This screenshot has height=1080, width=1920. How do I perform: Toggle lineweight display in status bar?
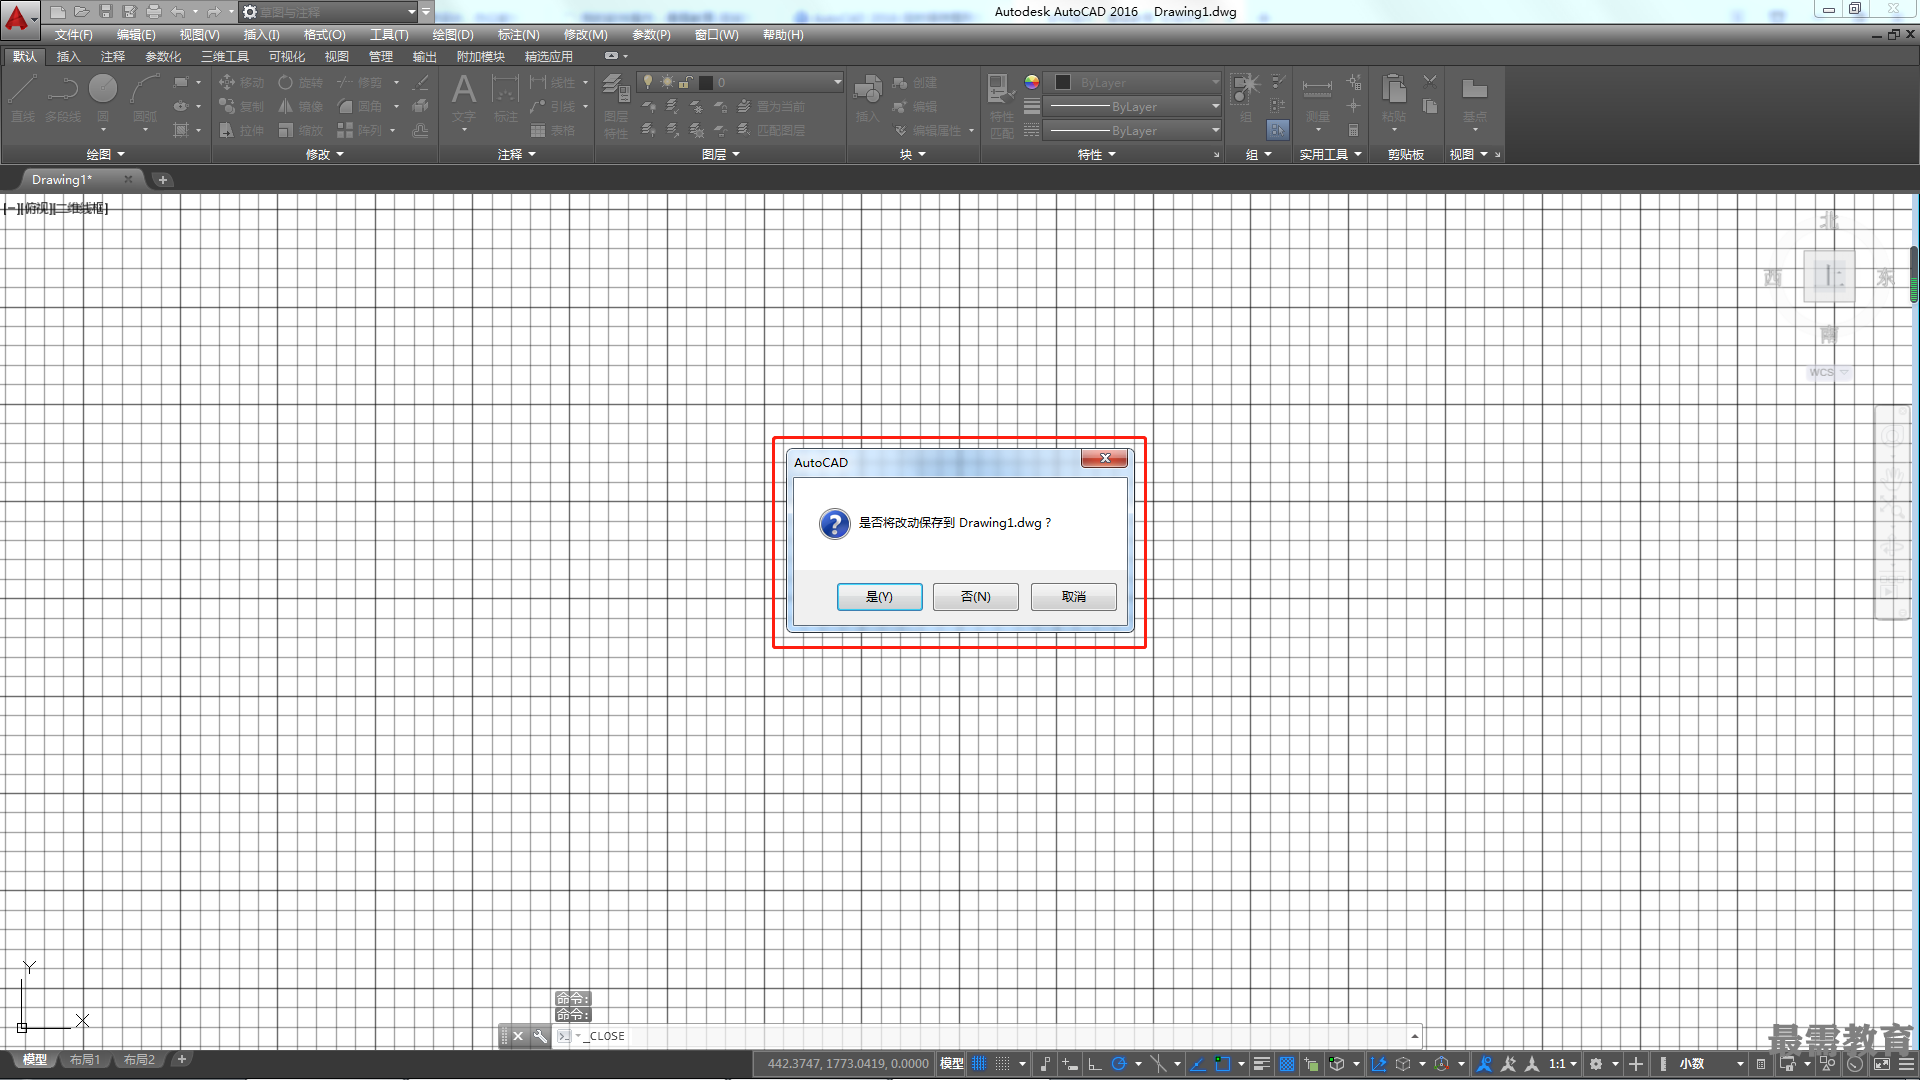[1262, 1064]
